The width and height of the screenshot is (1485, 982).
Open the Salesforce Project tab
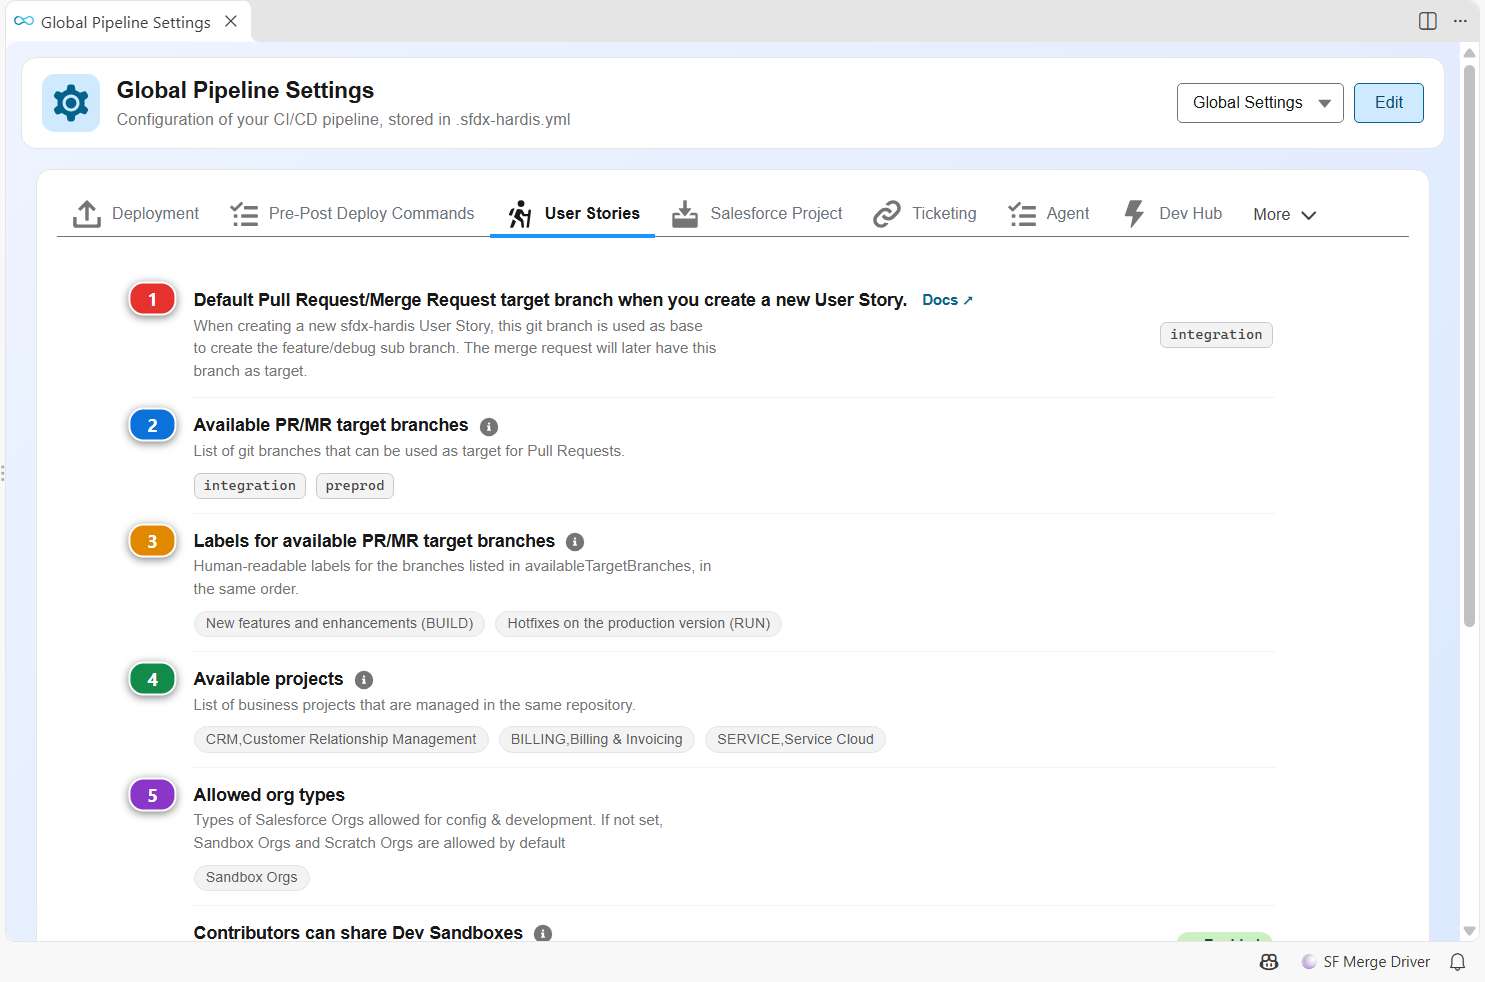tap(757, 213)
